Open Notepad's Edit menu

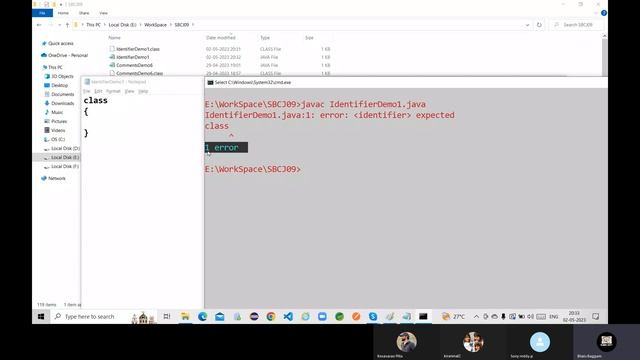point(98,91)
